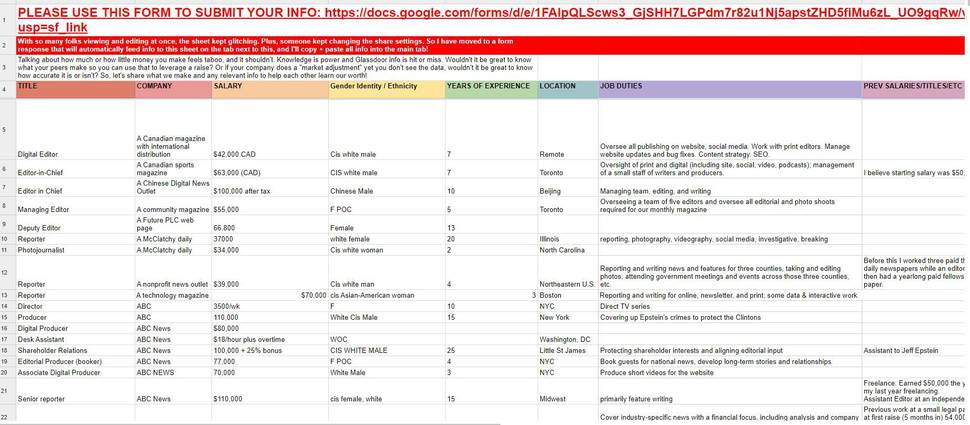Viewport: 970px width, 425px height.
Task: Click the 'Associate Digital Producer' cell
Action: [75, 373]
